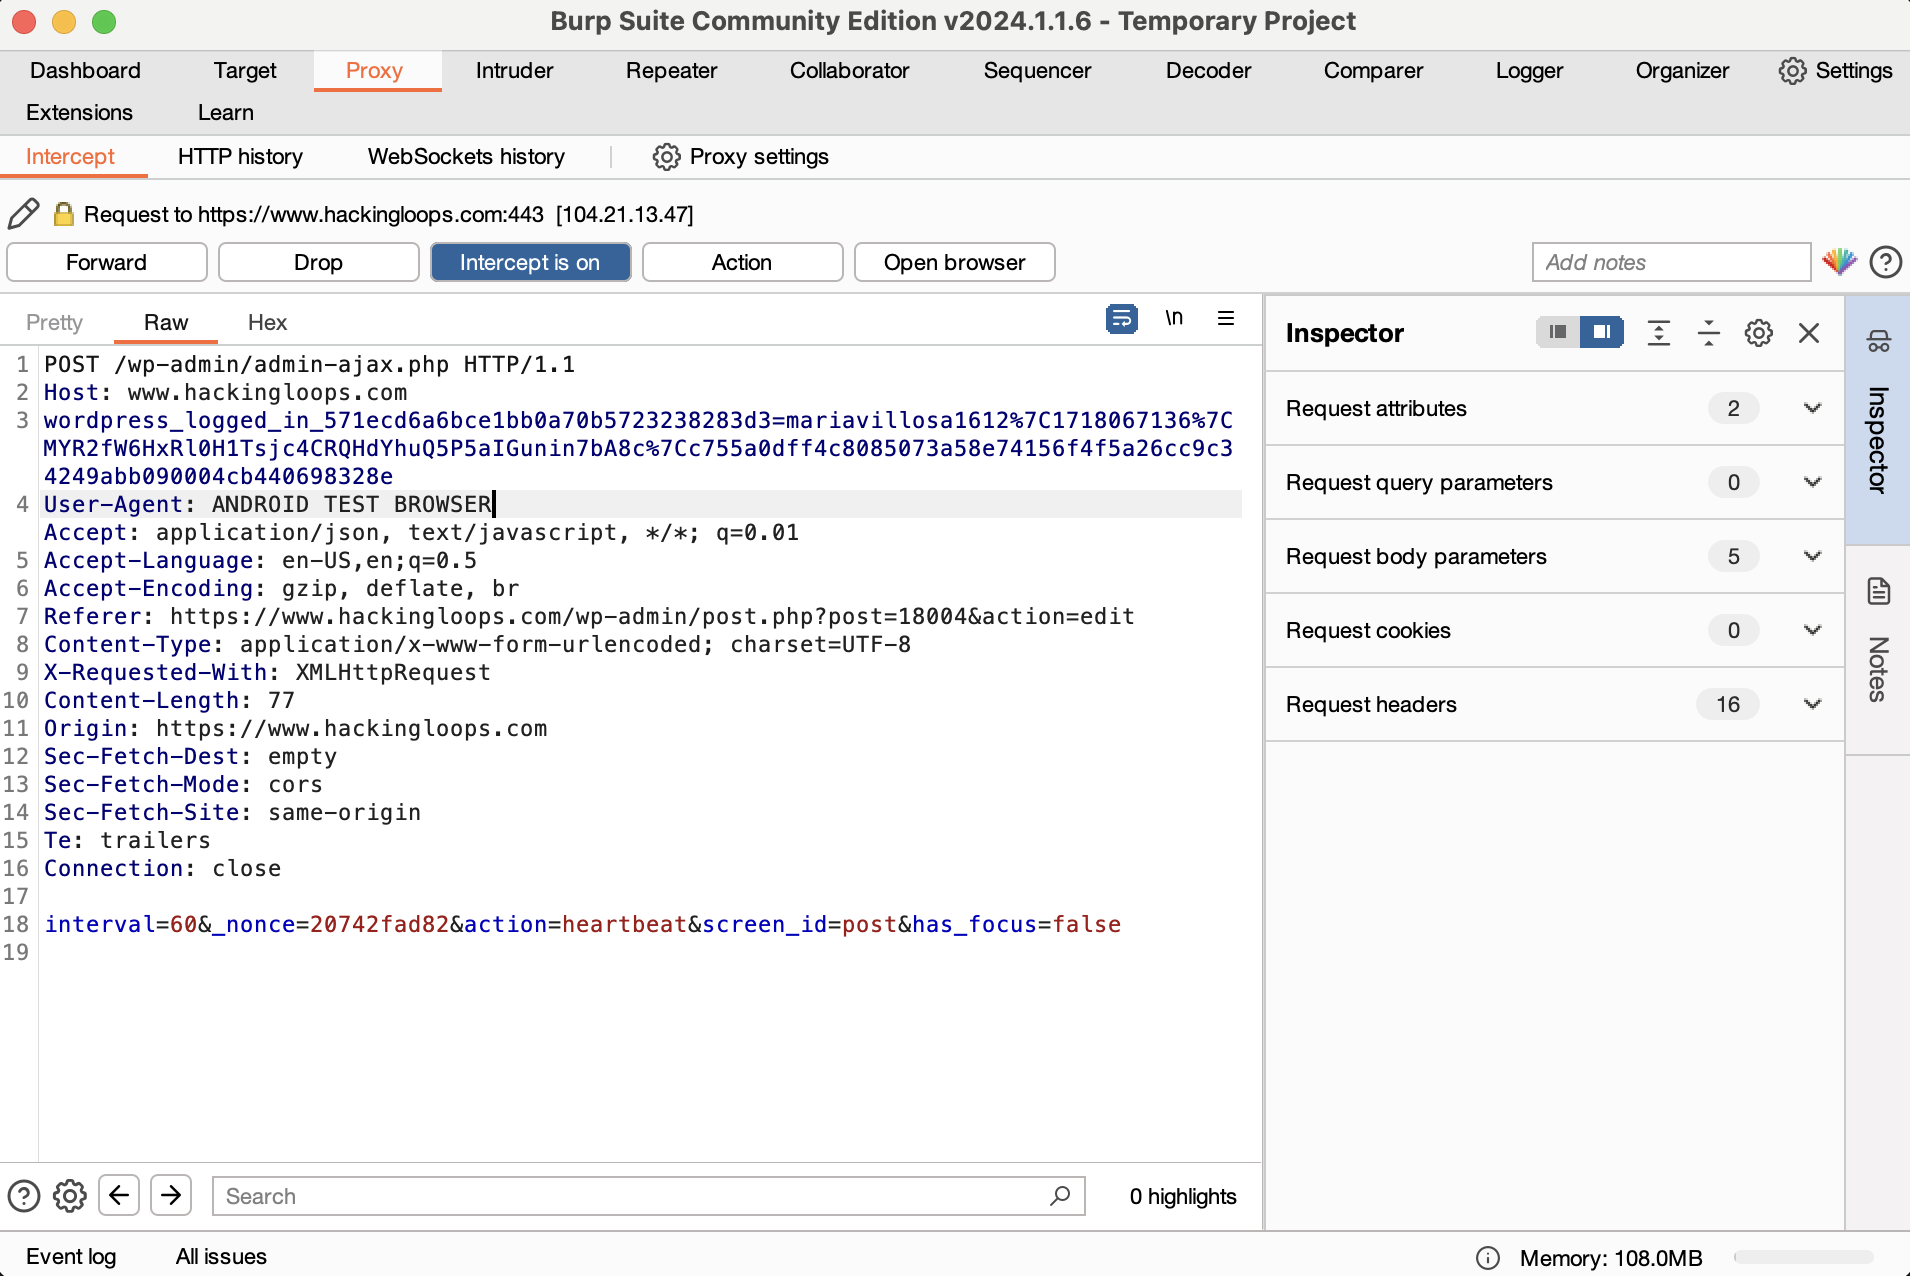Switch to HTTP history tab
Screen dimensions: 1910x1276
(240, 157)
